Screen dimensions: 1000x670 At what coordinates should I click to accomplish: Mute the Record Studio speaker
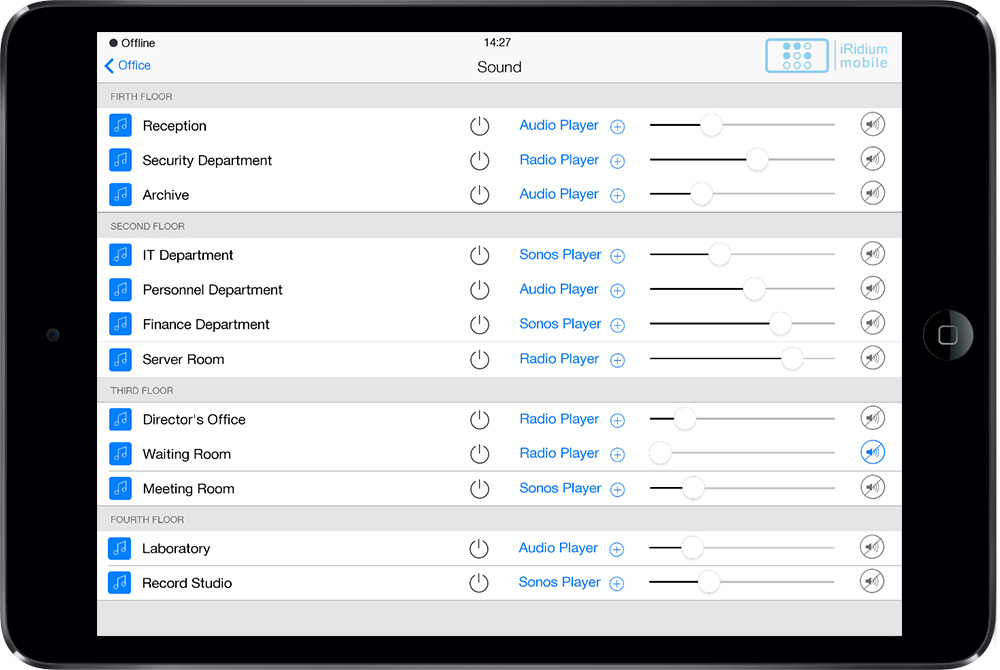click(873, 582)
